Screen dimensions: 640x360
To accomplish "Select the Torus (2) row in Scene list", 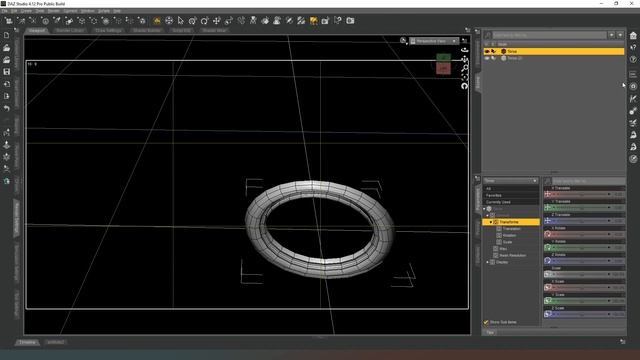I will (554, 58).
